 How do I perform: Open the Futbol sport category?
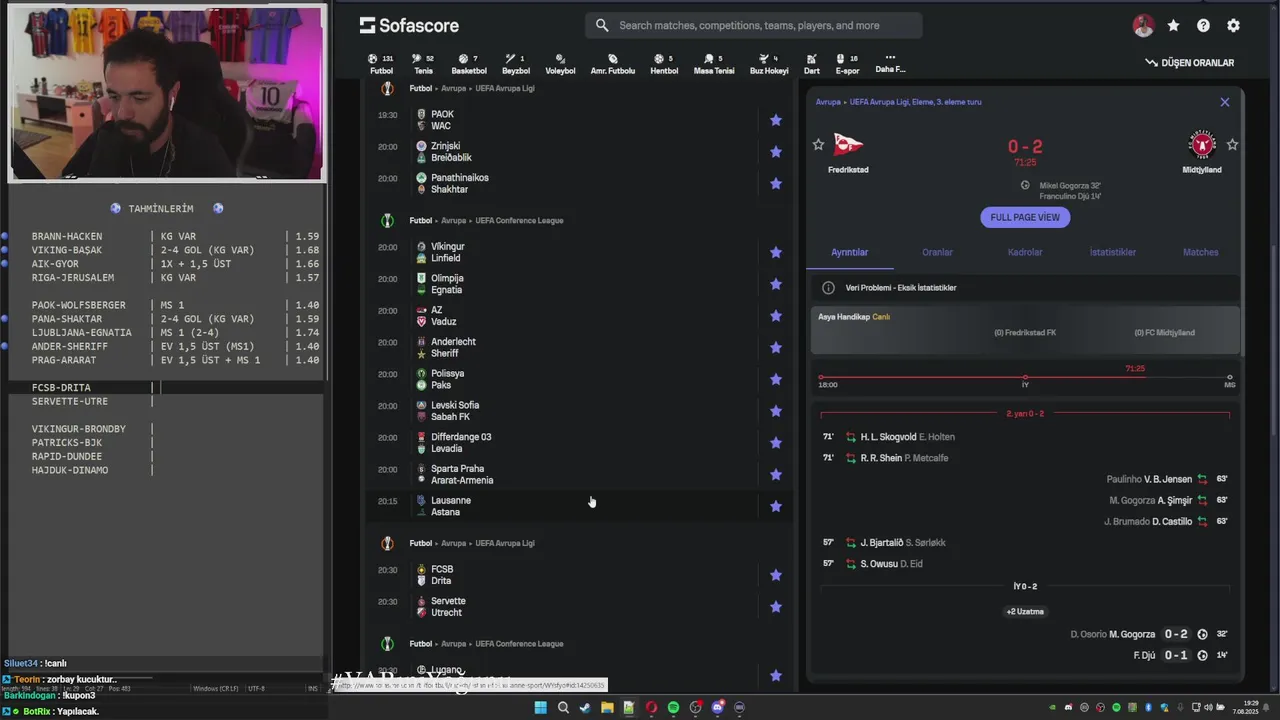[x=381, y=64]
